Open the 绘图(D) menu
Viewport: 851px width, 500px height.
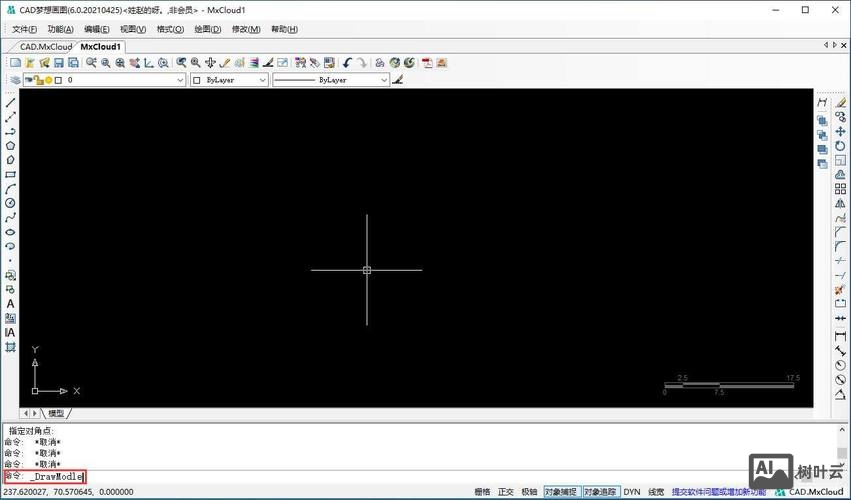(209, 29)
